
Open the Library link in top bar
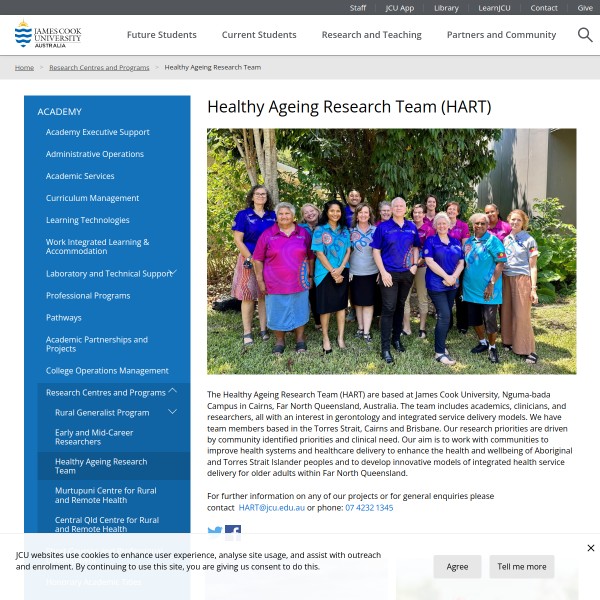tap(446, 7)
